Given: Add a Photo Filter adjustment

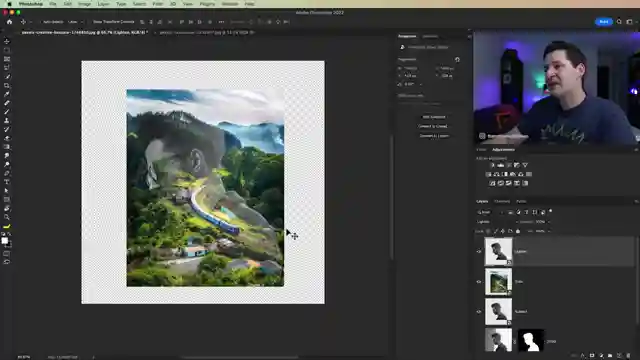Looking at the screenshot, I should click(x=513, y=174).
